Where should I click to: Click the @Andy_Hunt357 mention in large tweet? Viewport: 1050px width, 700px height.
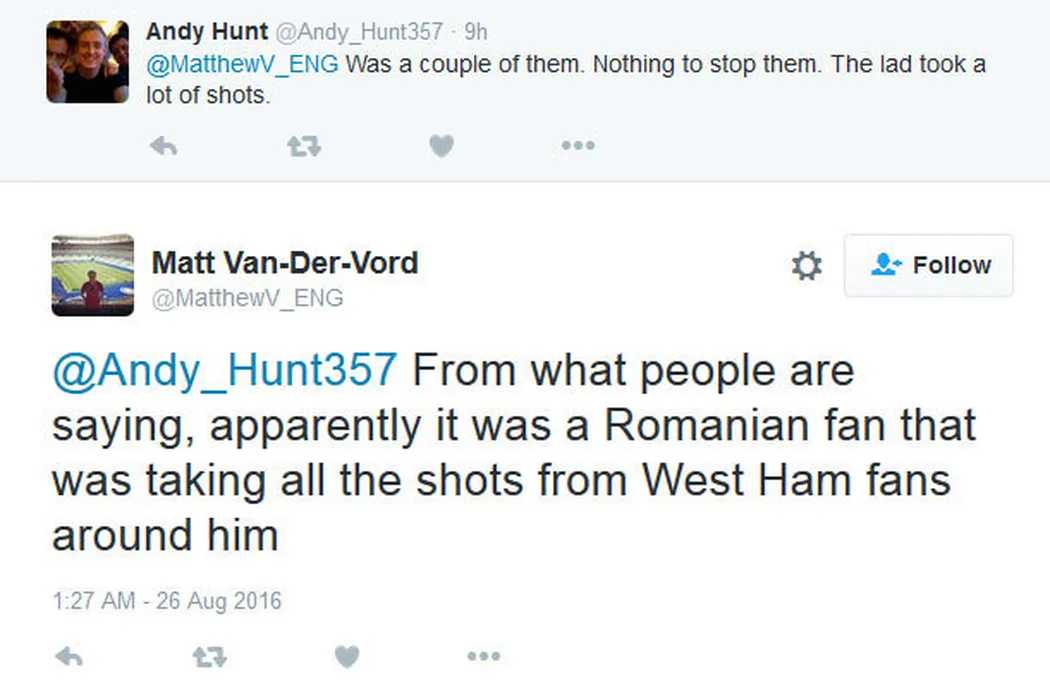[224, 371]
